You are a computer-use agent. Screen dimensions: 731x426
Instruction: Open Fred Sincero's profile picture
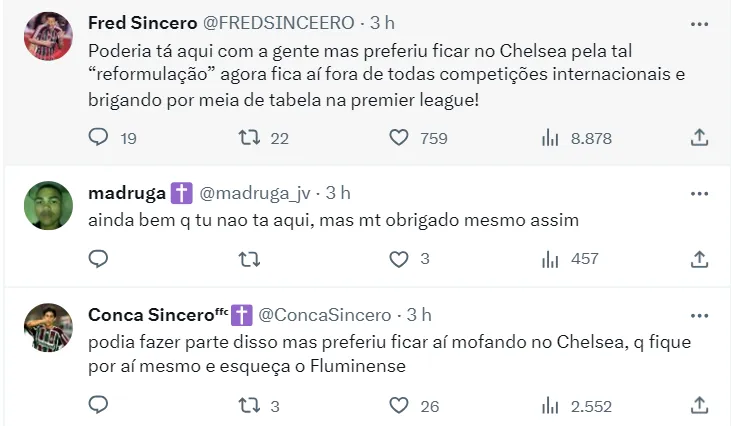48,37
